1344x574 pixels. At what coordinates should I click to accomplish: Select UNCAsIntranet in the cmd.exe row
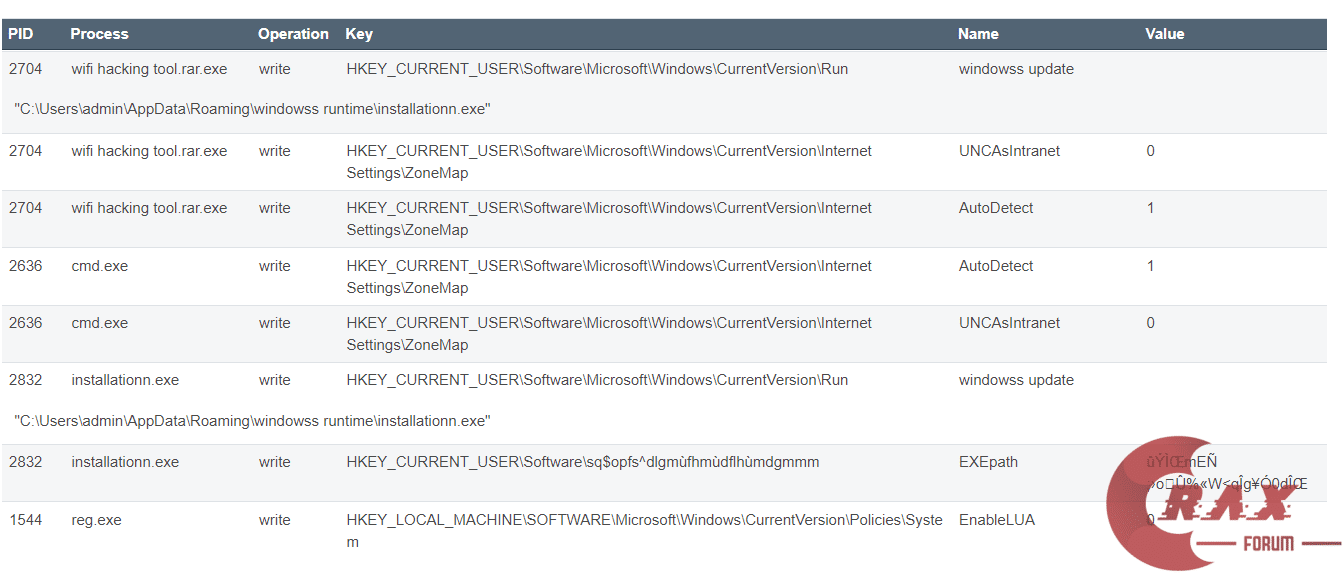click(1009, 323)
